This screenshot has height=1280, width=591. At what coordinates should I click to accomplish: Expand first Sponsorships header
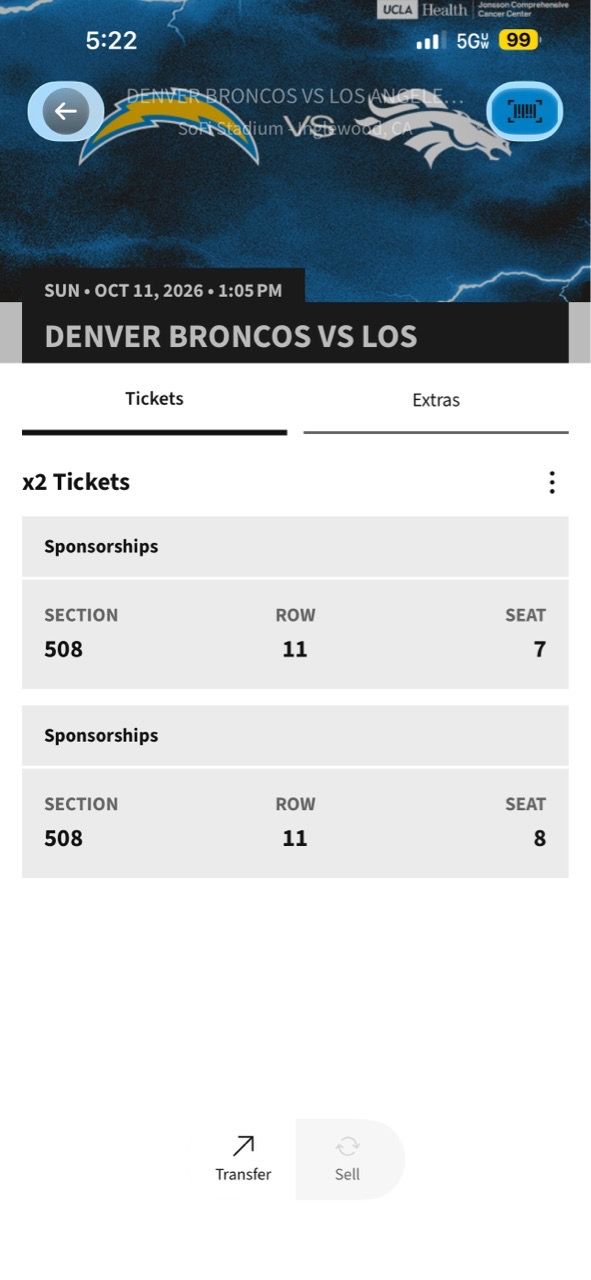pyautogui.click(x=295, y=547)
